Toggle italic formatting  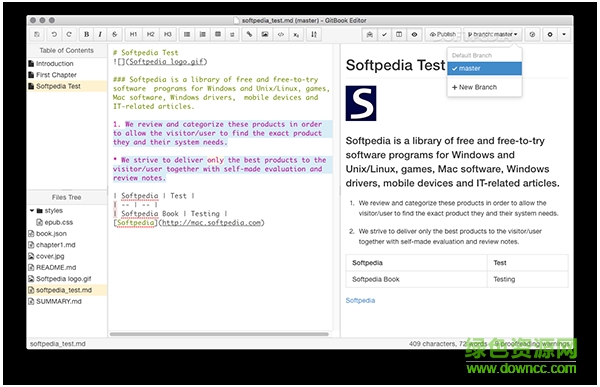[100, 34]
